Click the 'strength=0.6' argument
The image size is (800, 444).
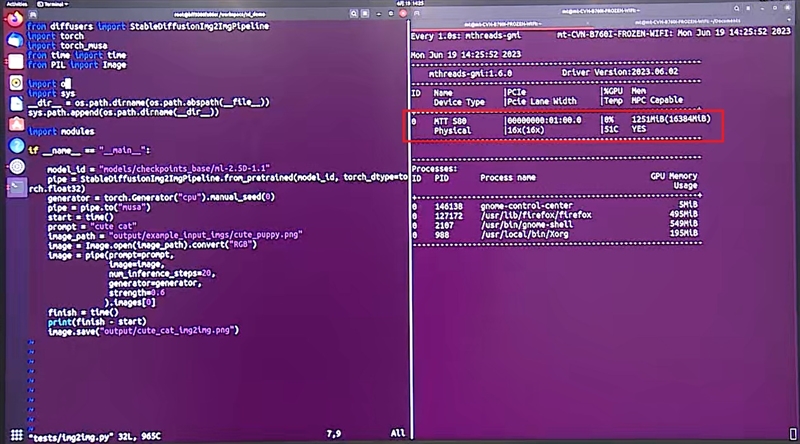(137, 293)
